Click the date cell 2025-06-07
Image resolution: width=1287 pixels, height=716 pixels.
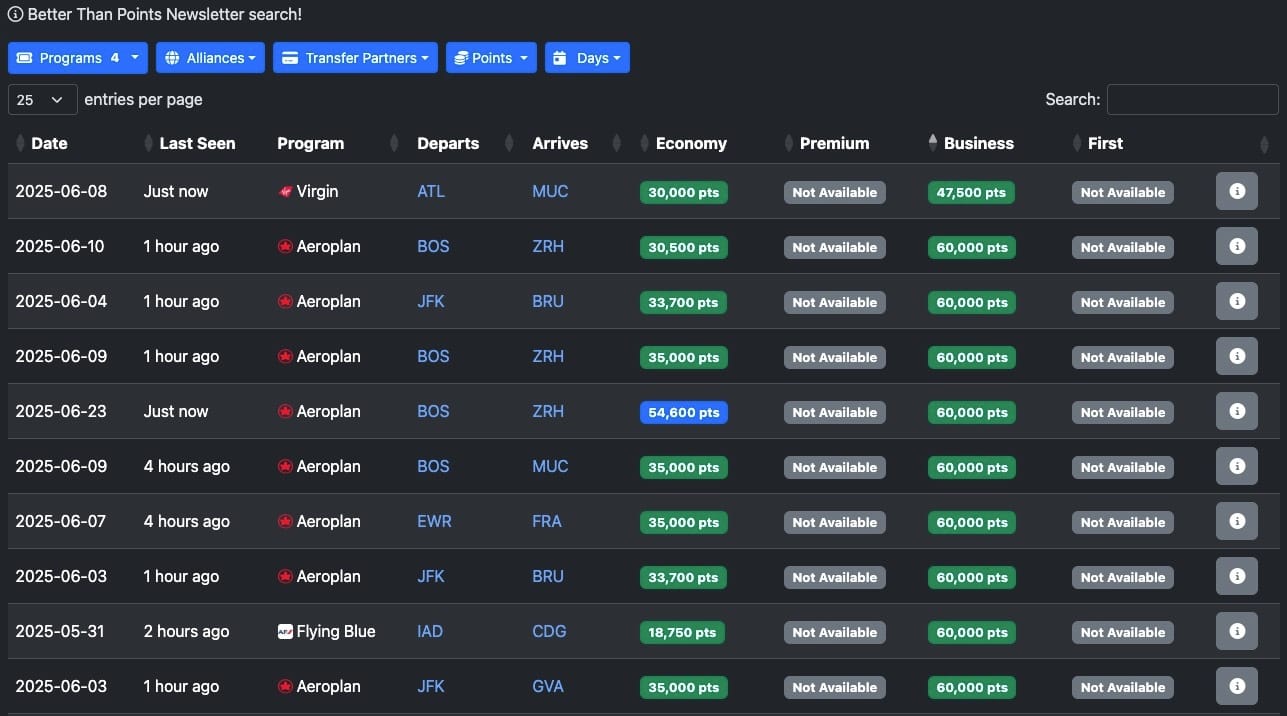(x=61, y=521)
